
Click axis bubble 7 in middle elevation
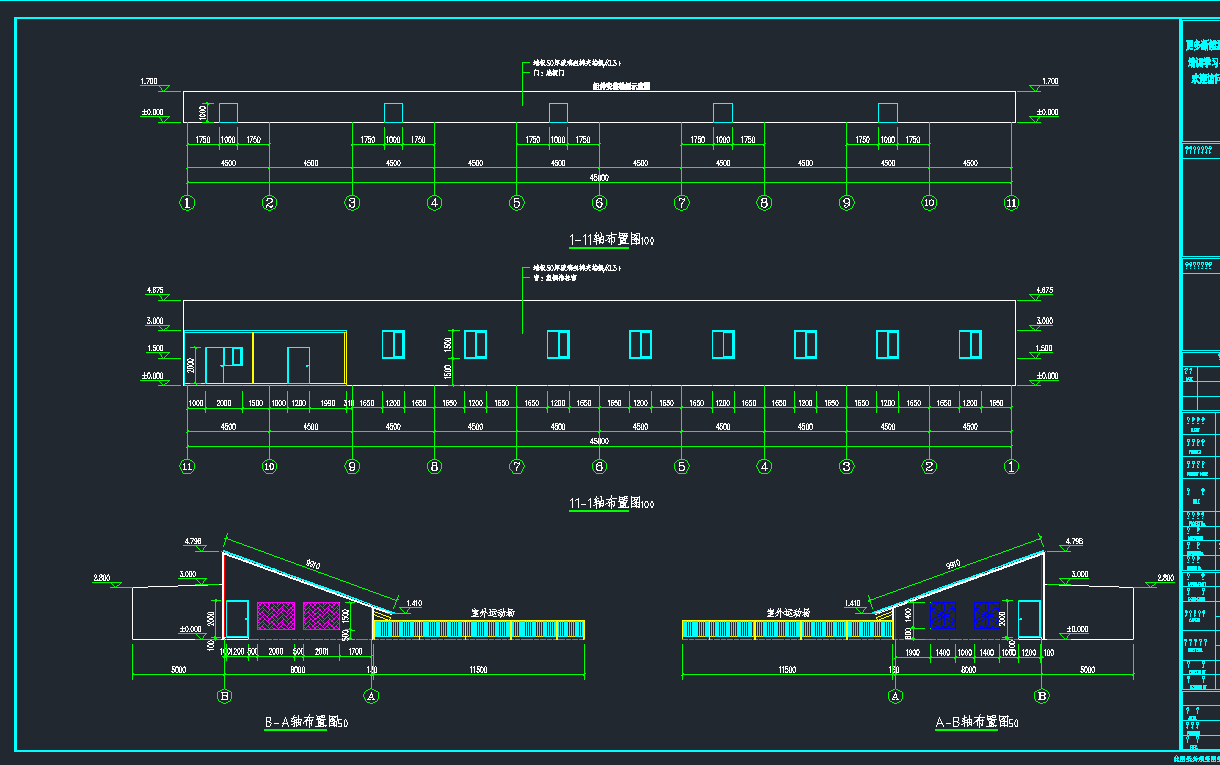click(517, 466)
